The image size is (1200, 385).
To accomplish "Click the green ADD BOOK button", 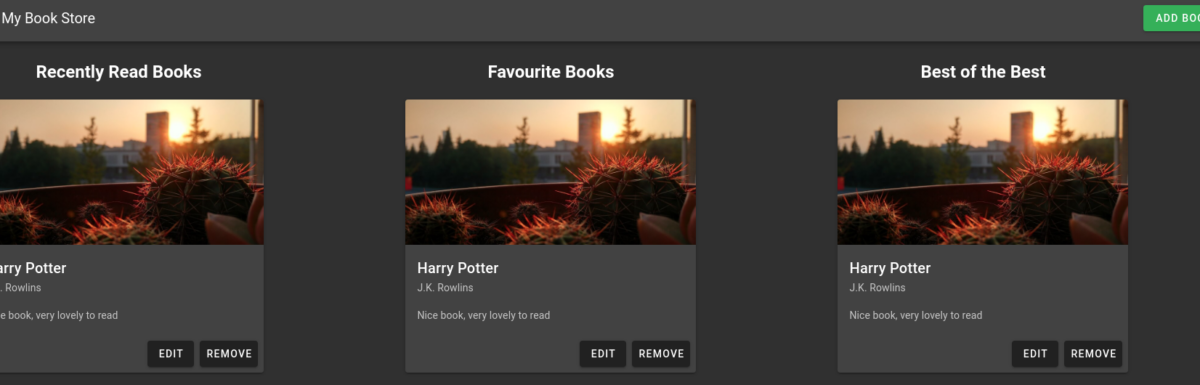I will pos(1172,18).
